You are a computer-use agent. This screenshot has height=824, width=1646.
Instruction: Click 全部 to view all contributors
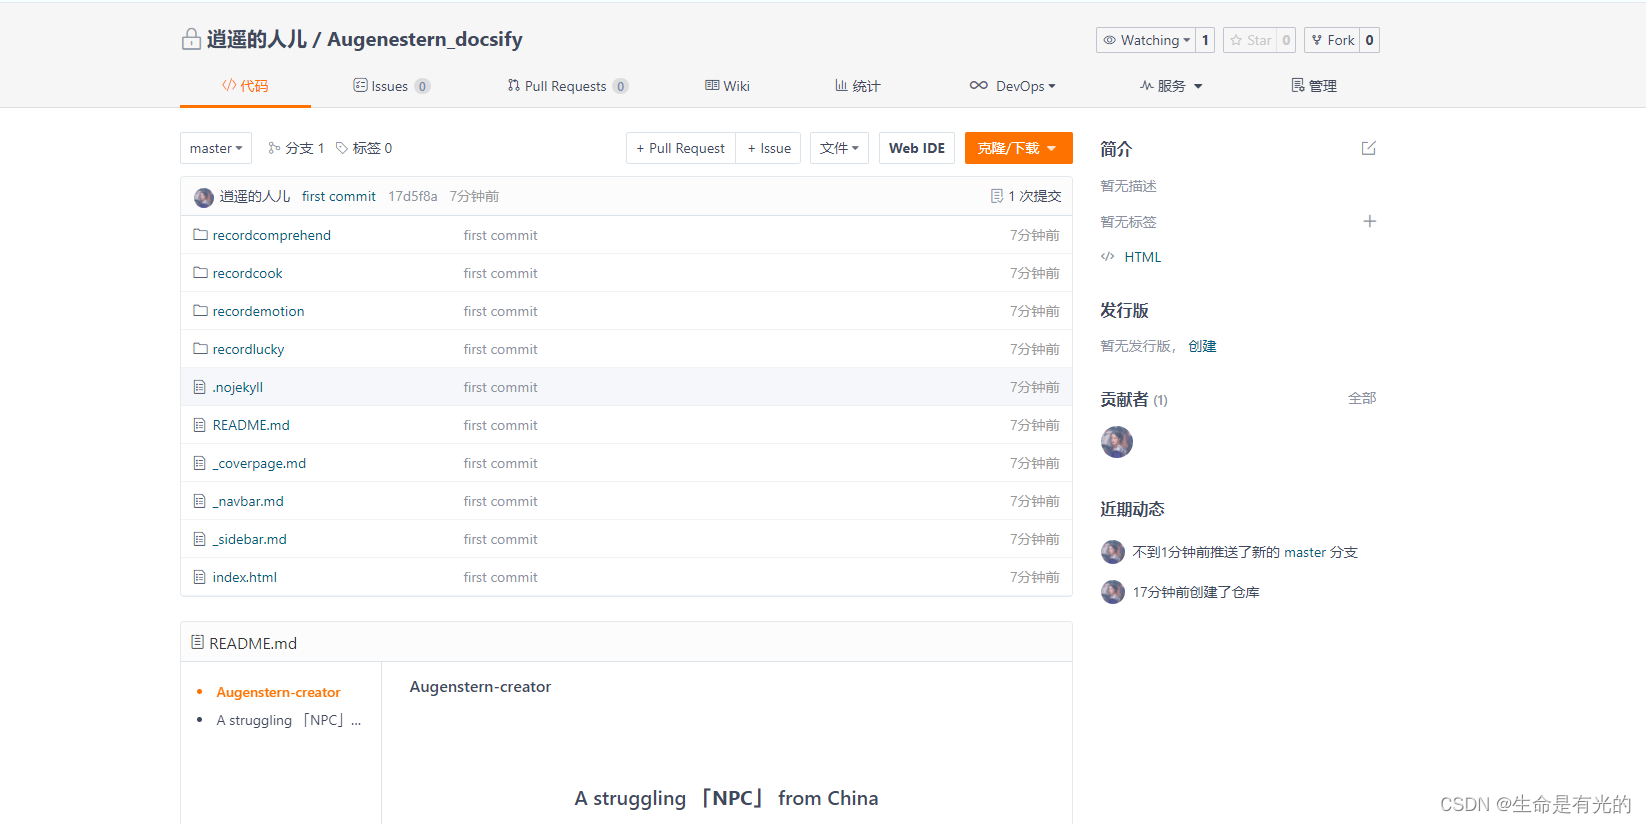1362,398
